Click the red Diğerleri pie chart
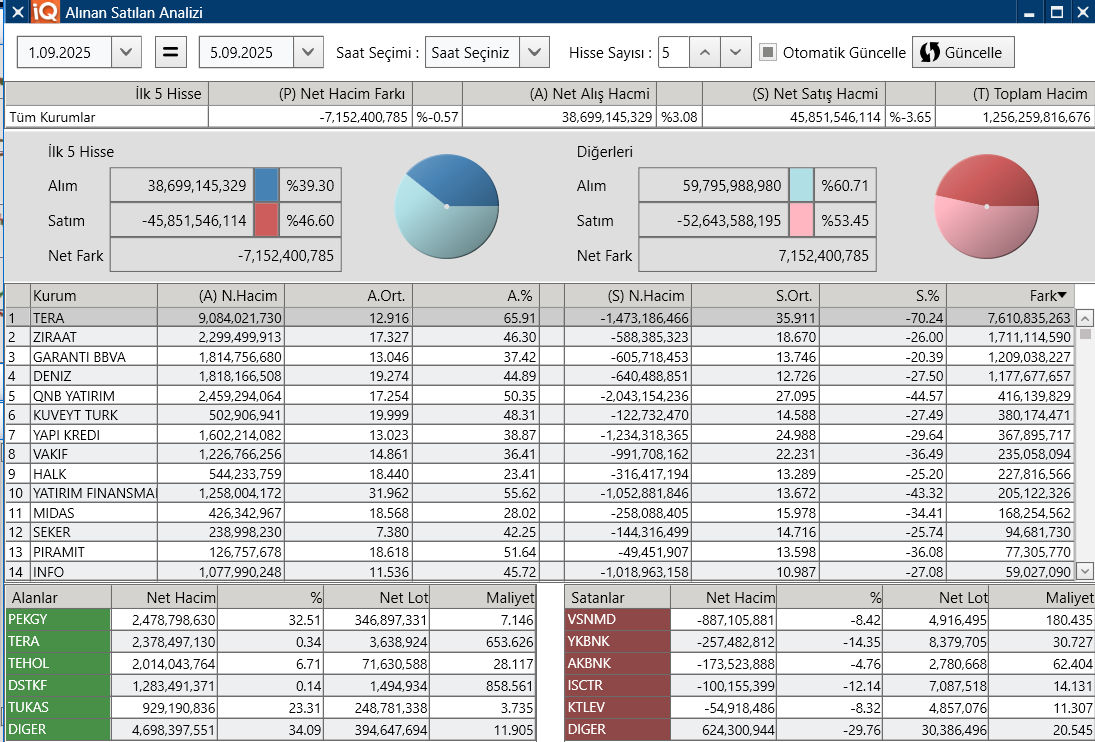 click(987, 207)
